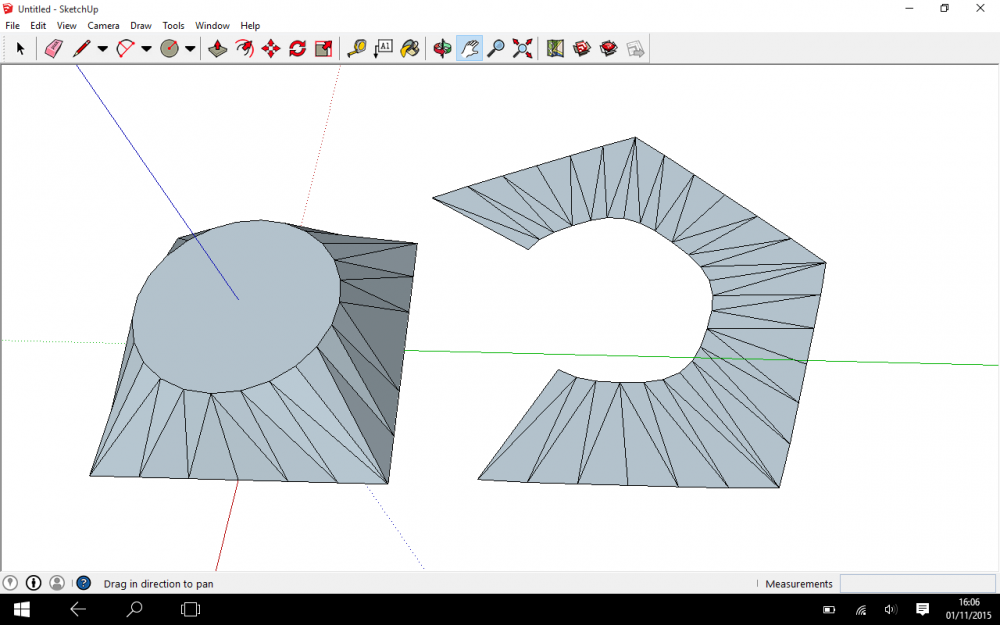Click the geo-location status bar icon
Image resolution: width=1000 pixels, height=625 pixels.
click(10, 583)
